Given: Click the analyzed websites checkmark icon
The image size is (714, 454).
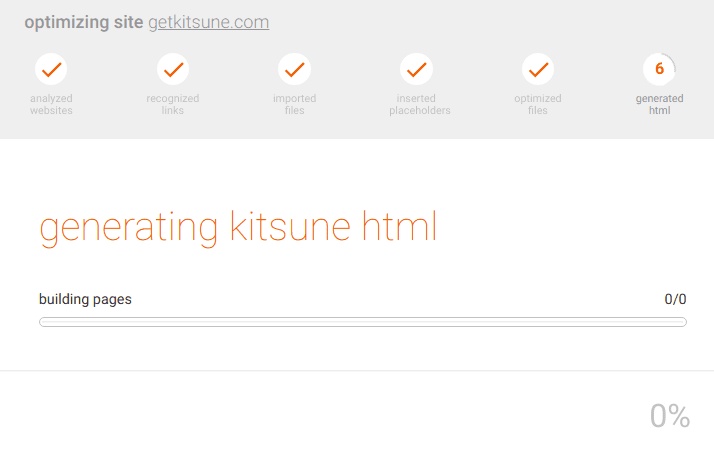Looking at the screenshot, I should click(51, 69).
